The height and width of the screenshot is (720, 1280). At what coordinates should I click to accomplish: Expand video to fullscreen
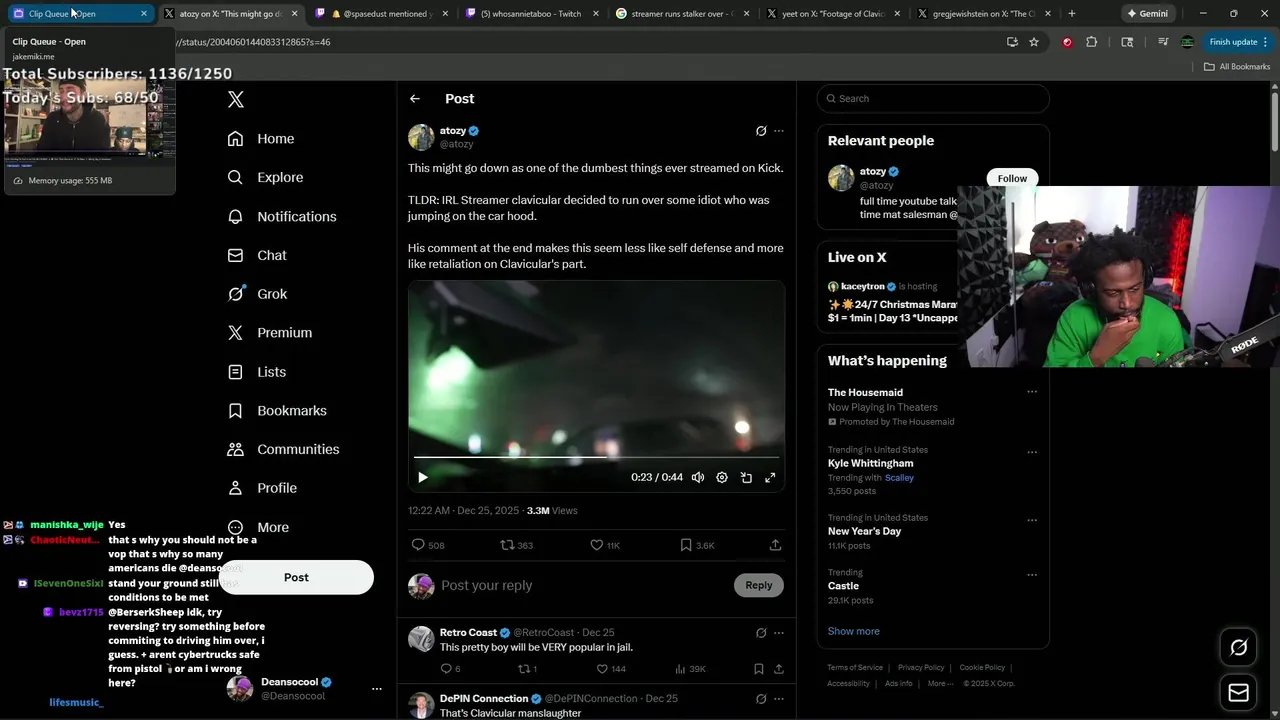tap(770, 478)
